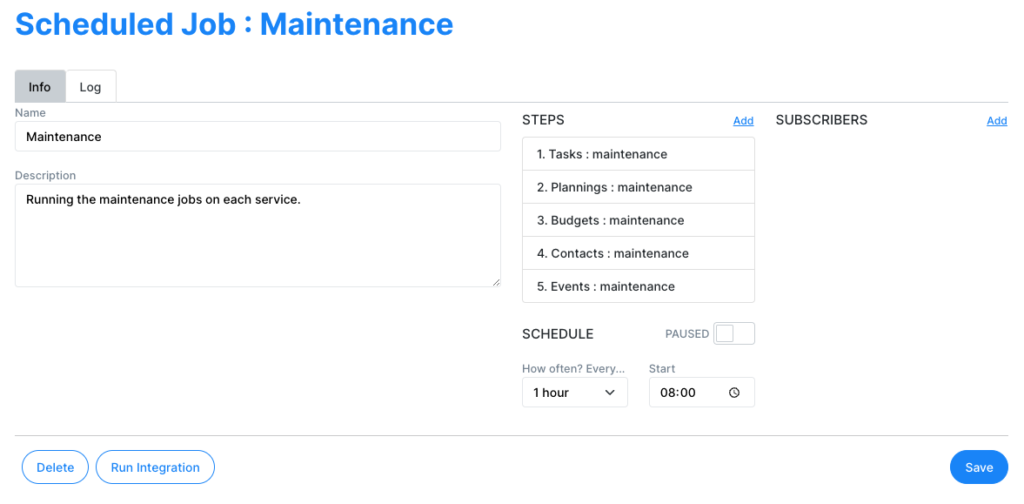This screenshot has width=1024, height=504.
Task: Select the 1 hour frequency combo box
Action: coord(575,392)
